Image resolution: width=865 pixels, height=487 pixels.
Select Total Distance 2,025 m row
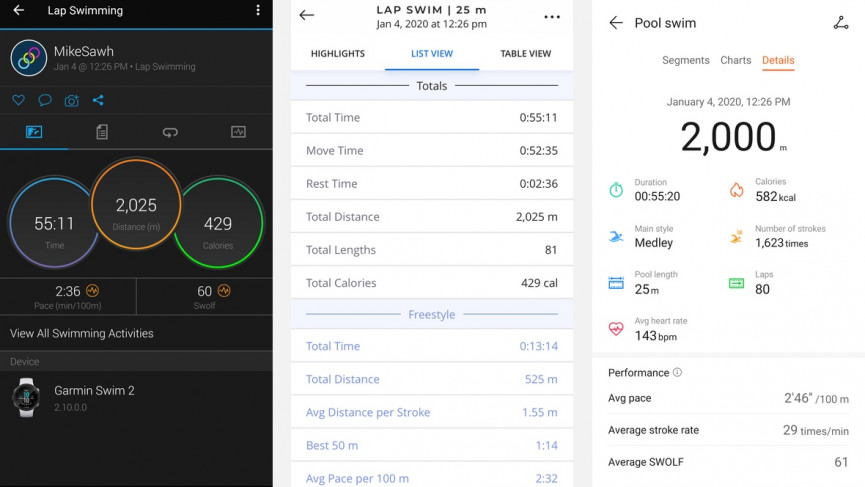point(432,216)
